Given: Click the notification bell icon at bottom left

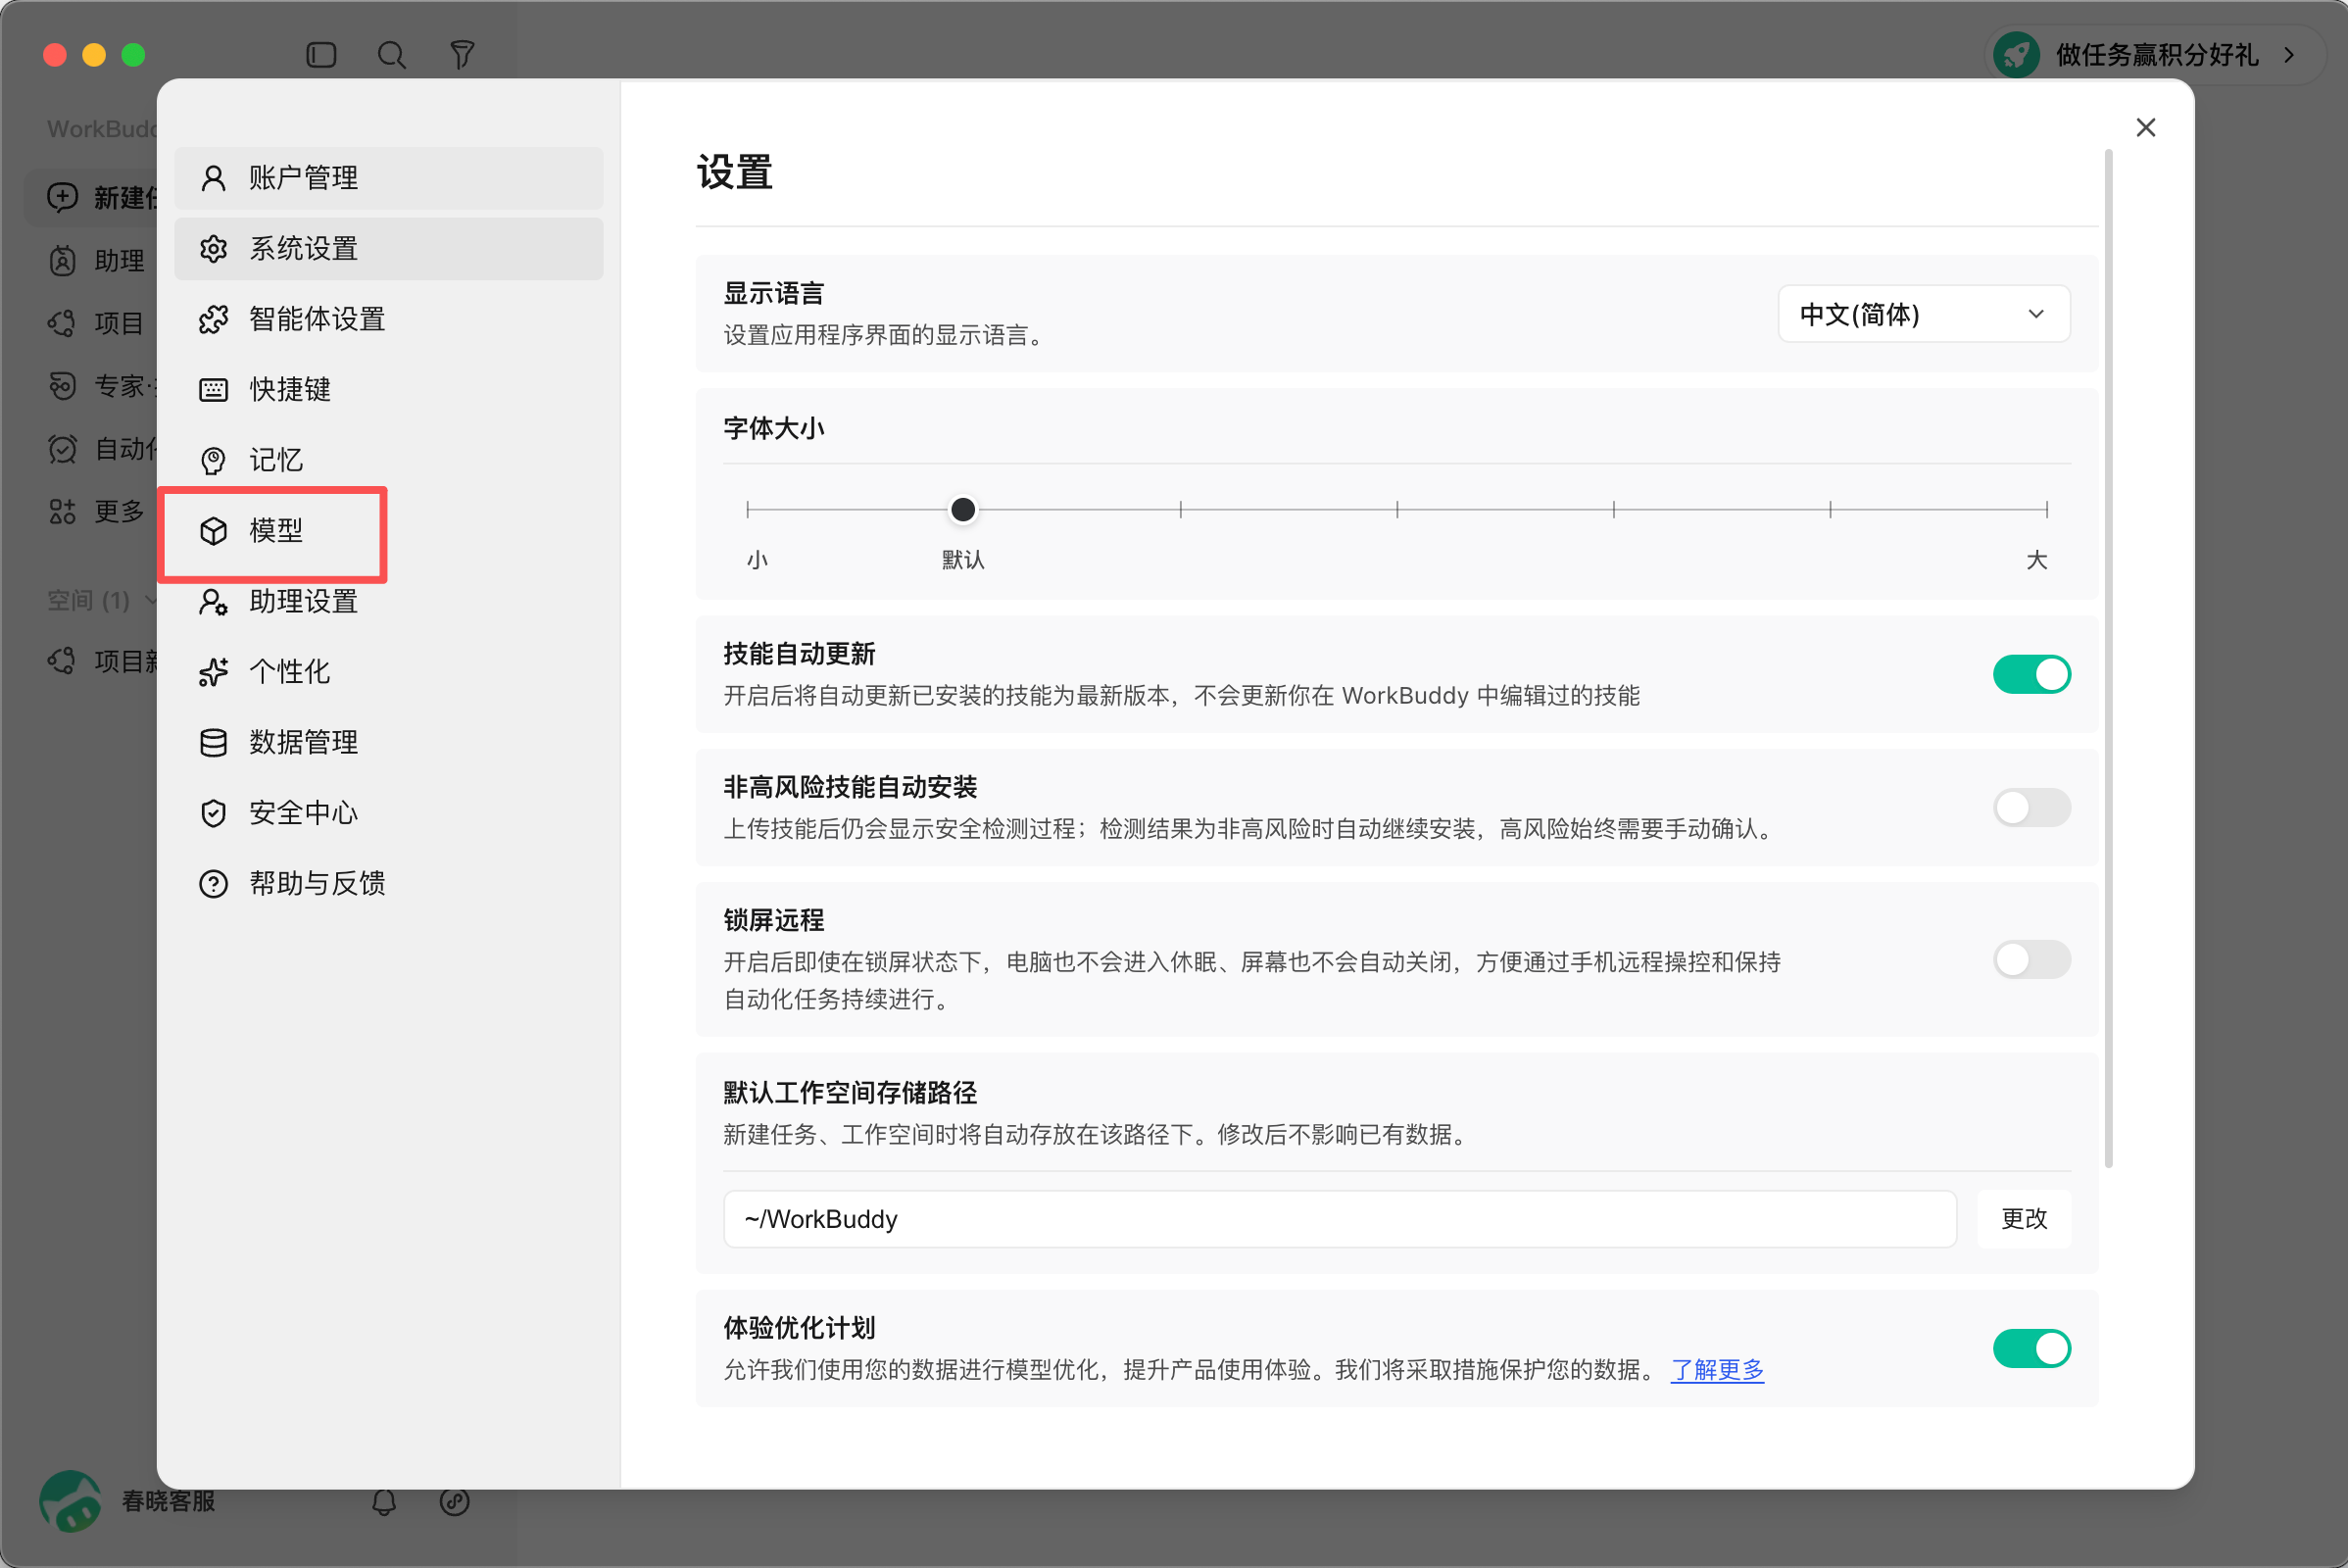Looking at the screenshot, I should [384, 1501].
